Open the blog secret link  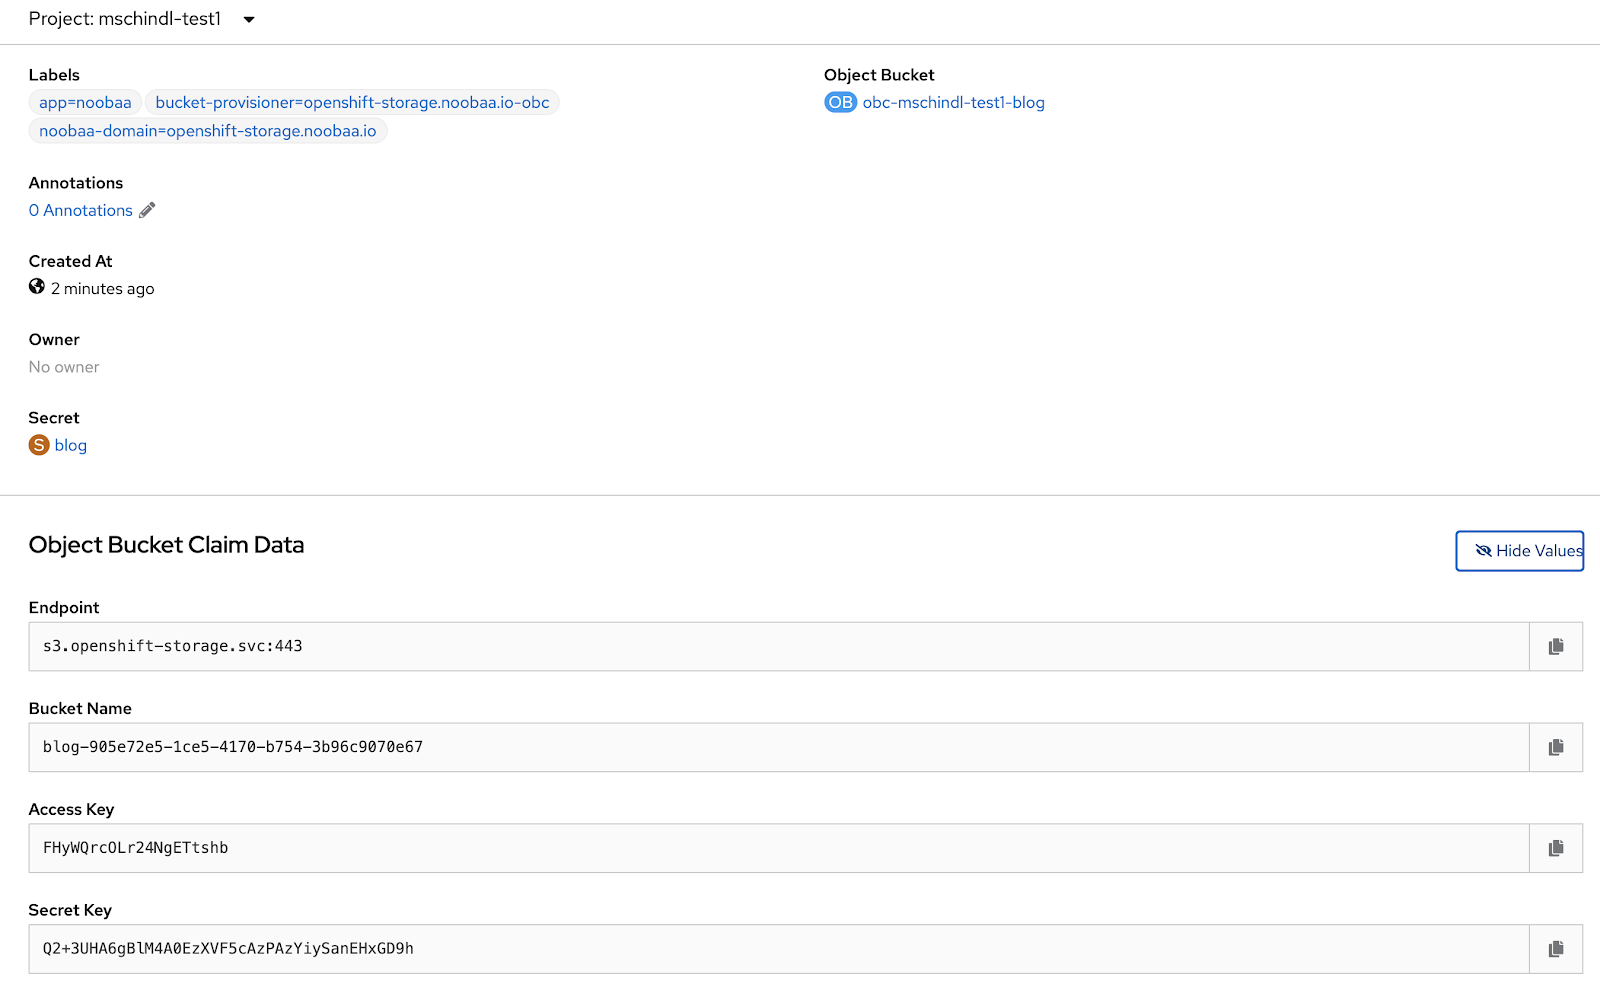pyautogui.click(x=71, y=446)
